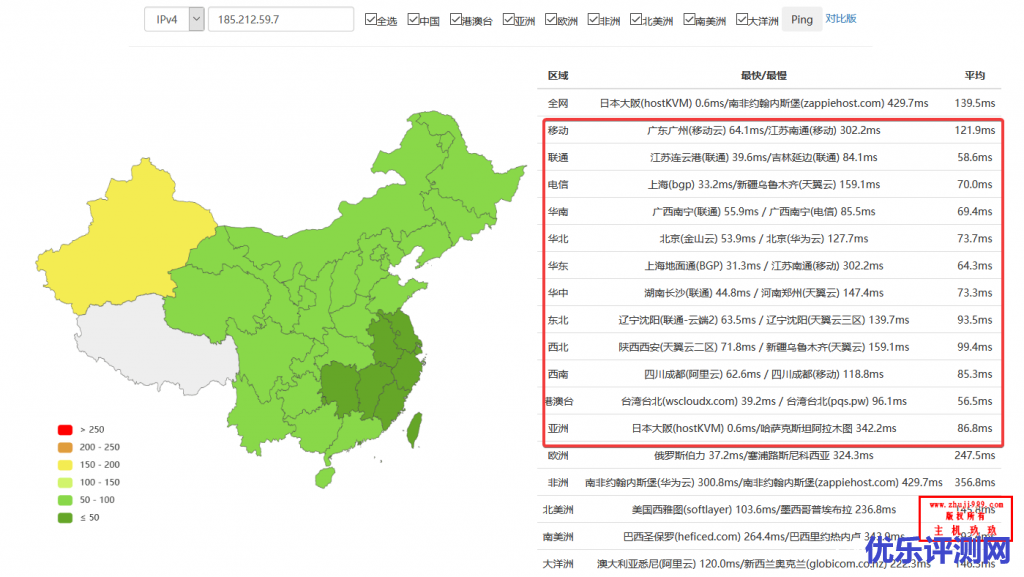Select the 西南 row label
Image resolution: width=1024 pixels, height=577 pixels.
pos(558,374)
